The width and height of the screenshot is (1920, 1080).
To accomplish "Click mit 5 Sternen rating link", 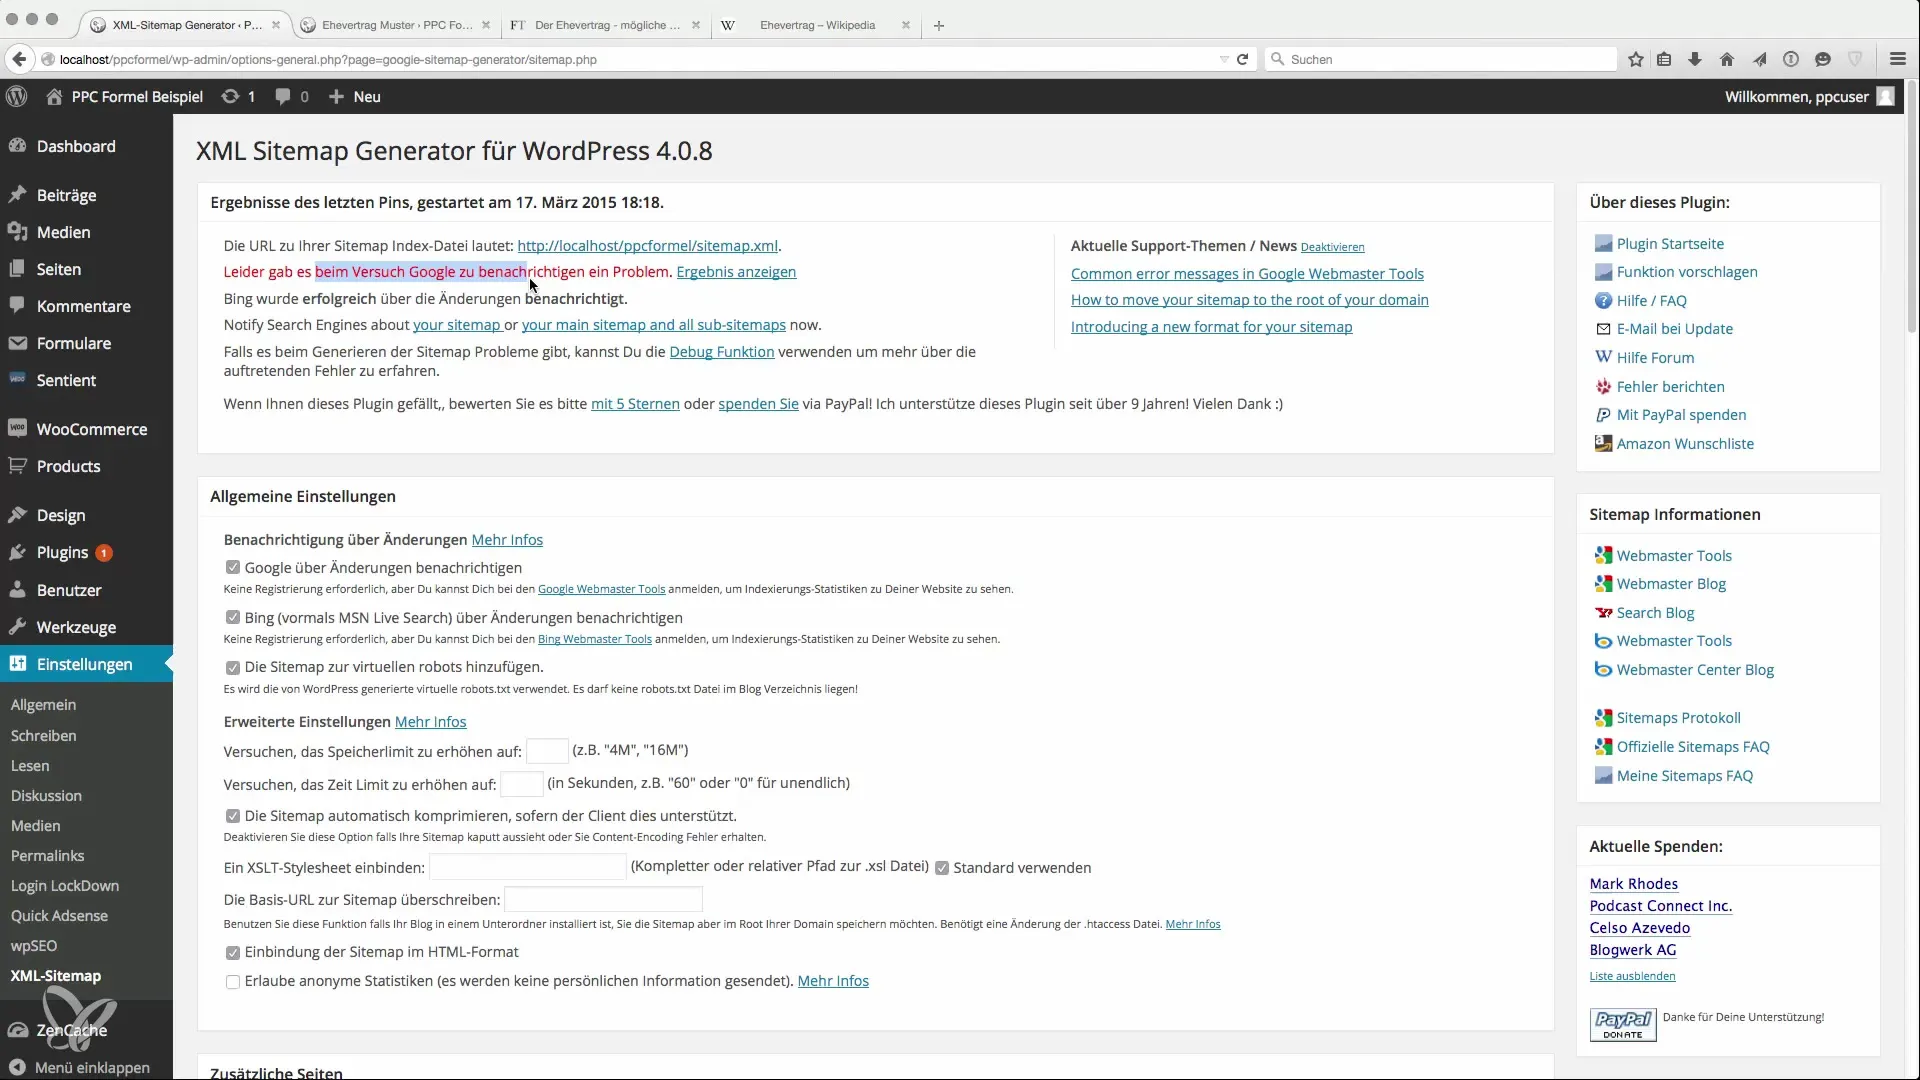I will (x=635, y=404).
